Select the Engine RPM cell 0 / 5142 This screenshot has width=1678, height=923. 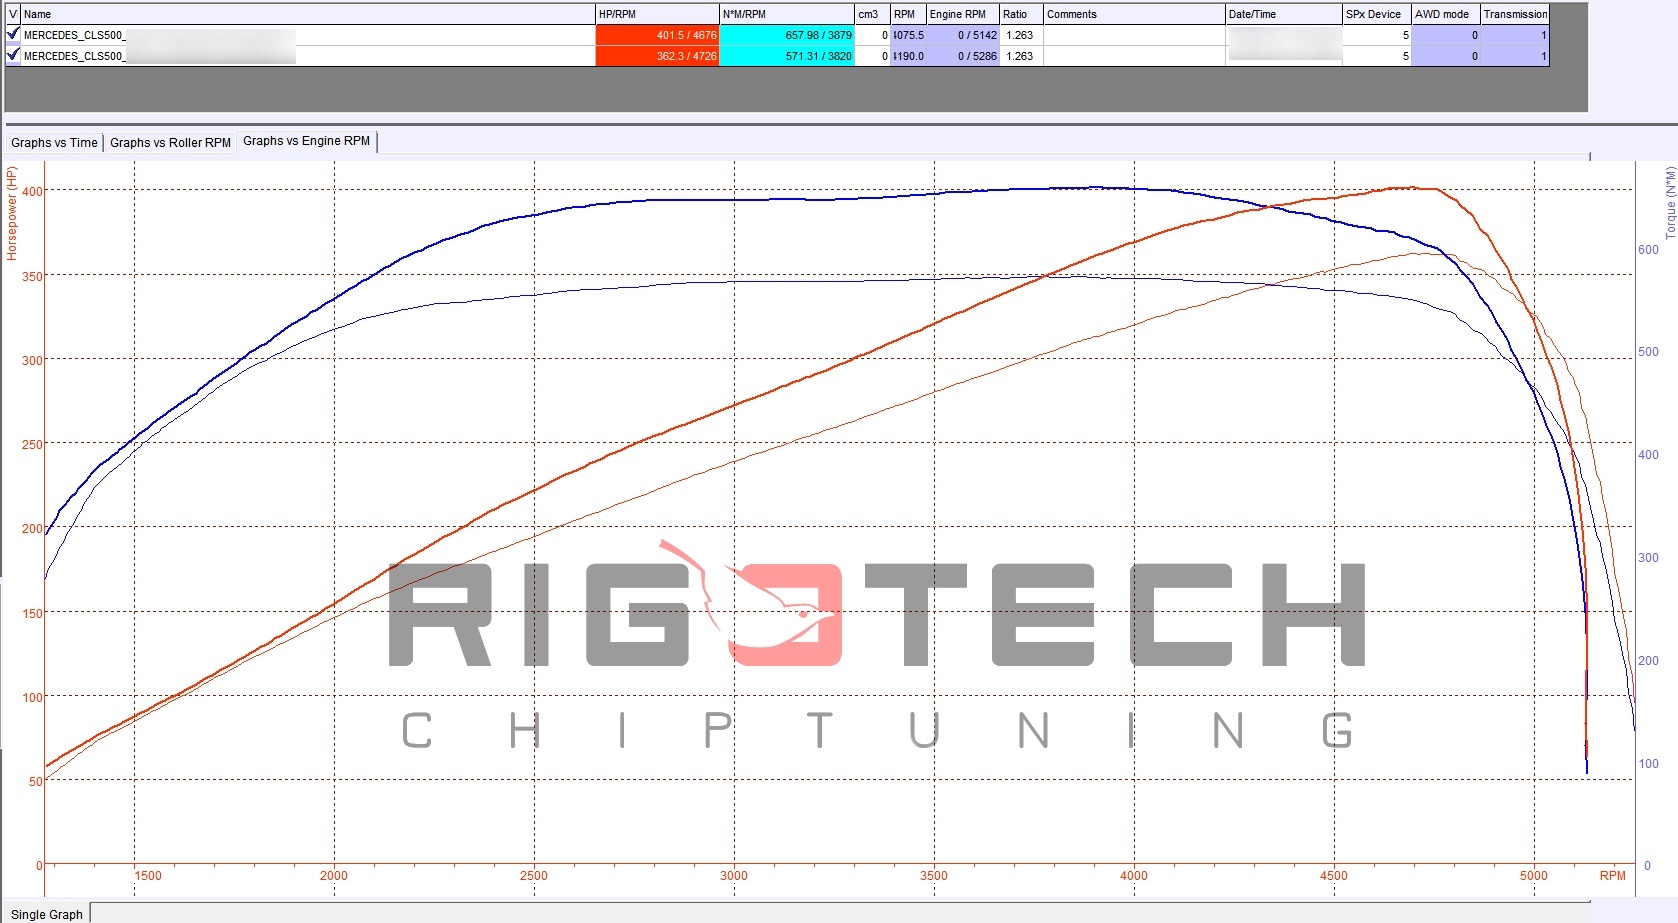pyautogui.click(x=963, y=35)
